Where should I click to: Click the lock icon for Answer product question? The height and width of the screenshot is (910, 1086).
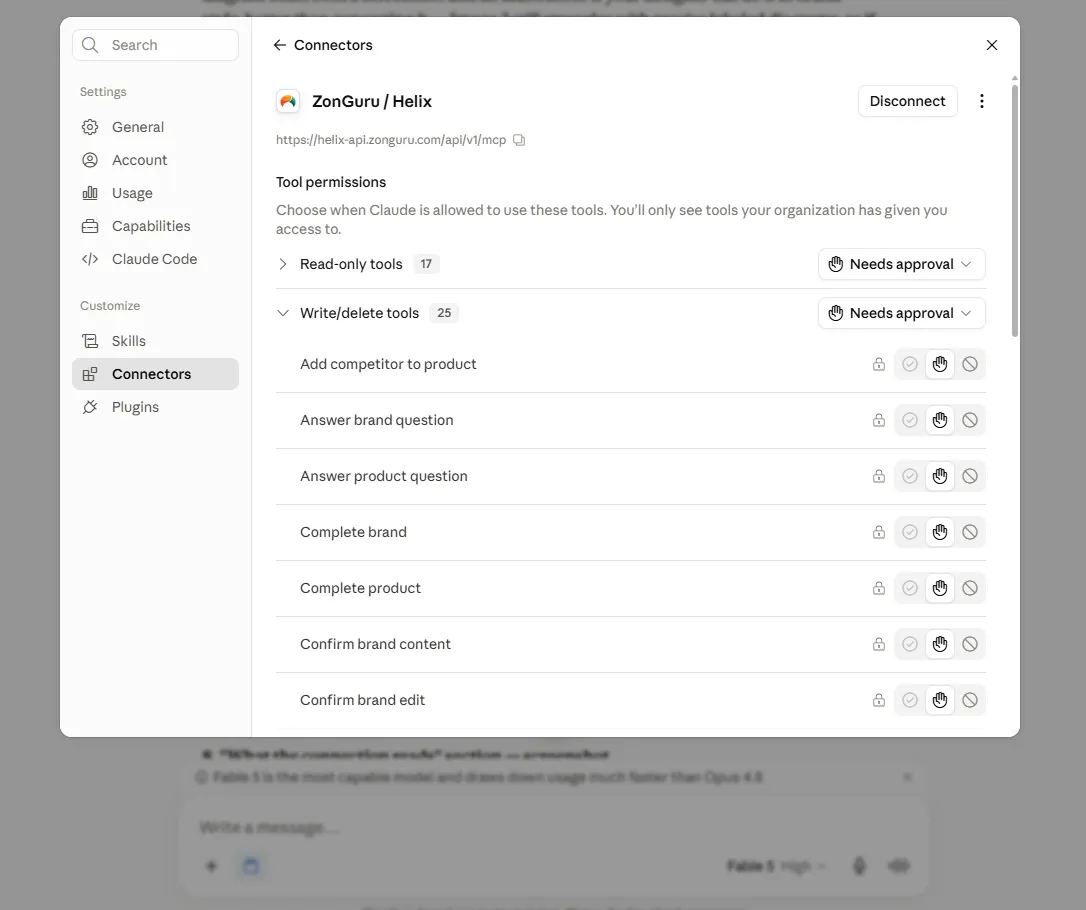click(x=879, y=476)
